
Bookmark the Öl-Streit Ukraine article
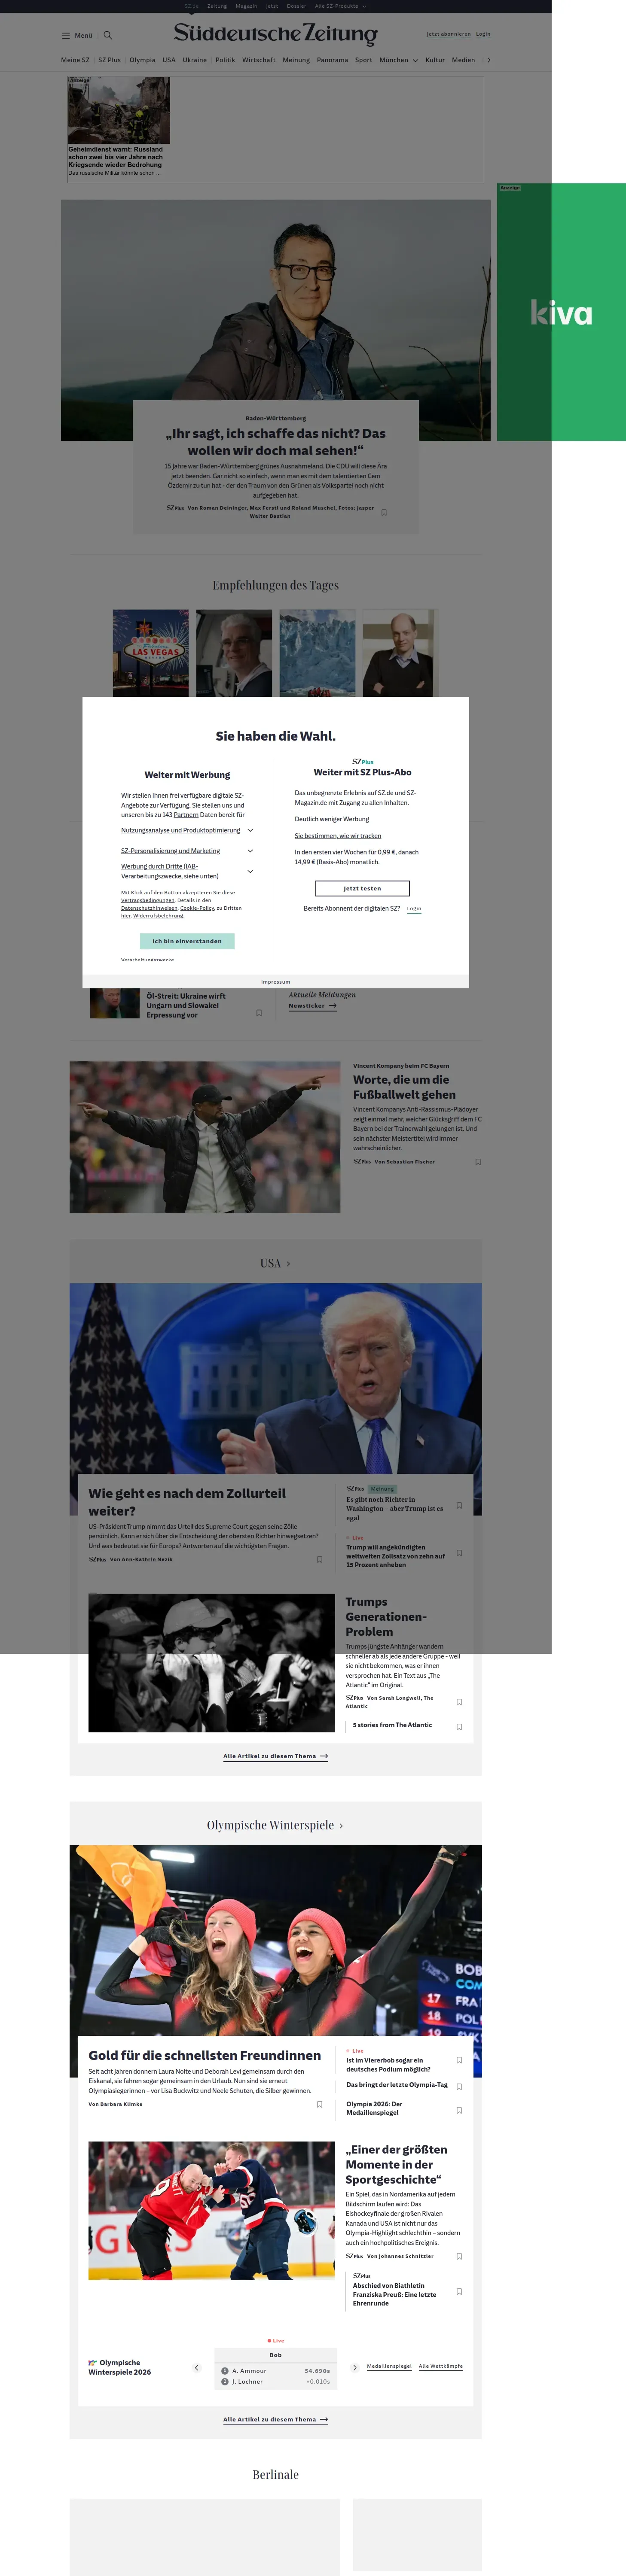coord(259,1013)
